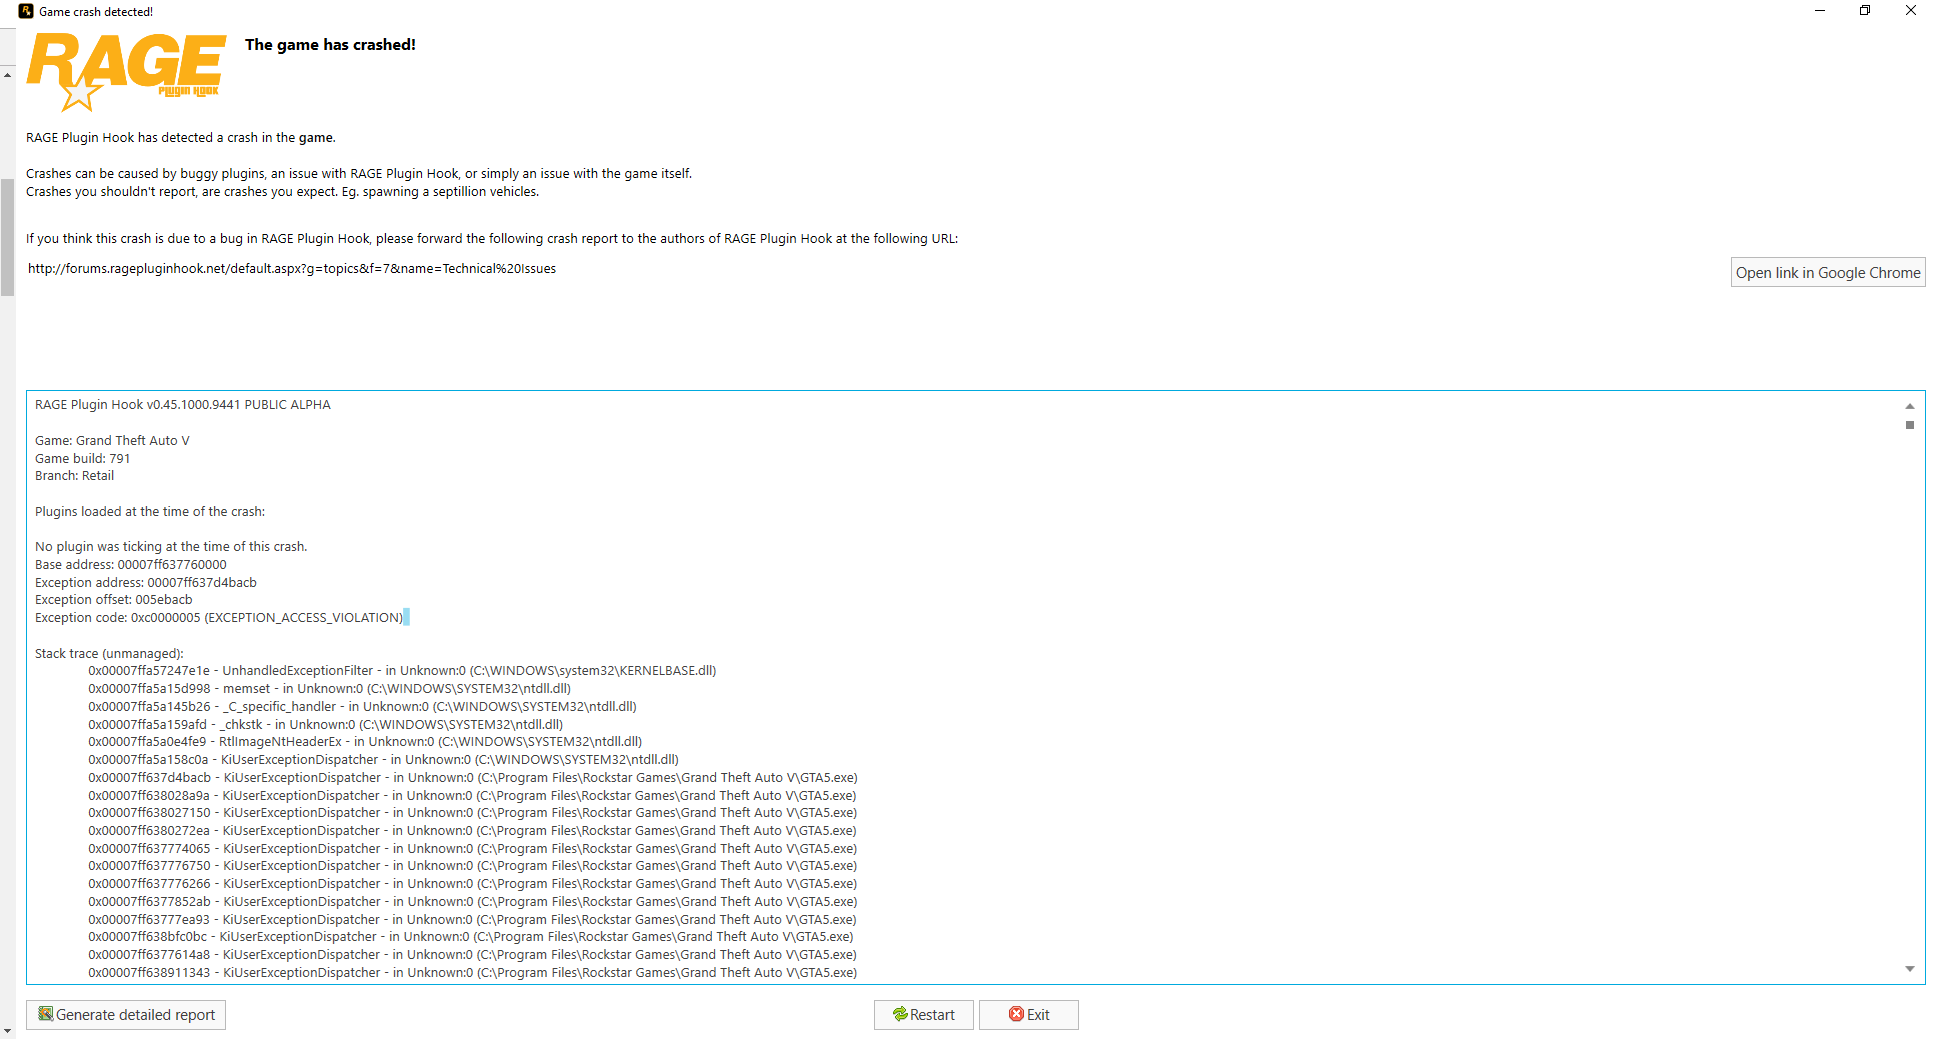The image size is (1936, 1039).
Task: Restore down the crash window
Action: tap(1865, 11)
